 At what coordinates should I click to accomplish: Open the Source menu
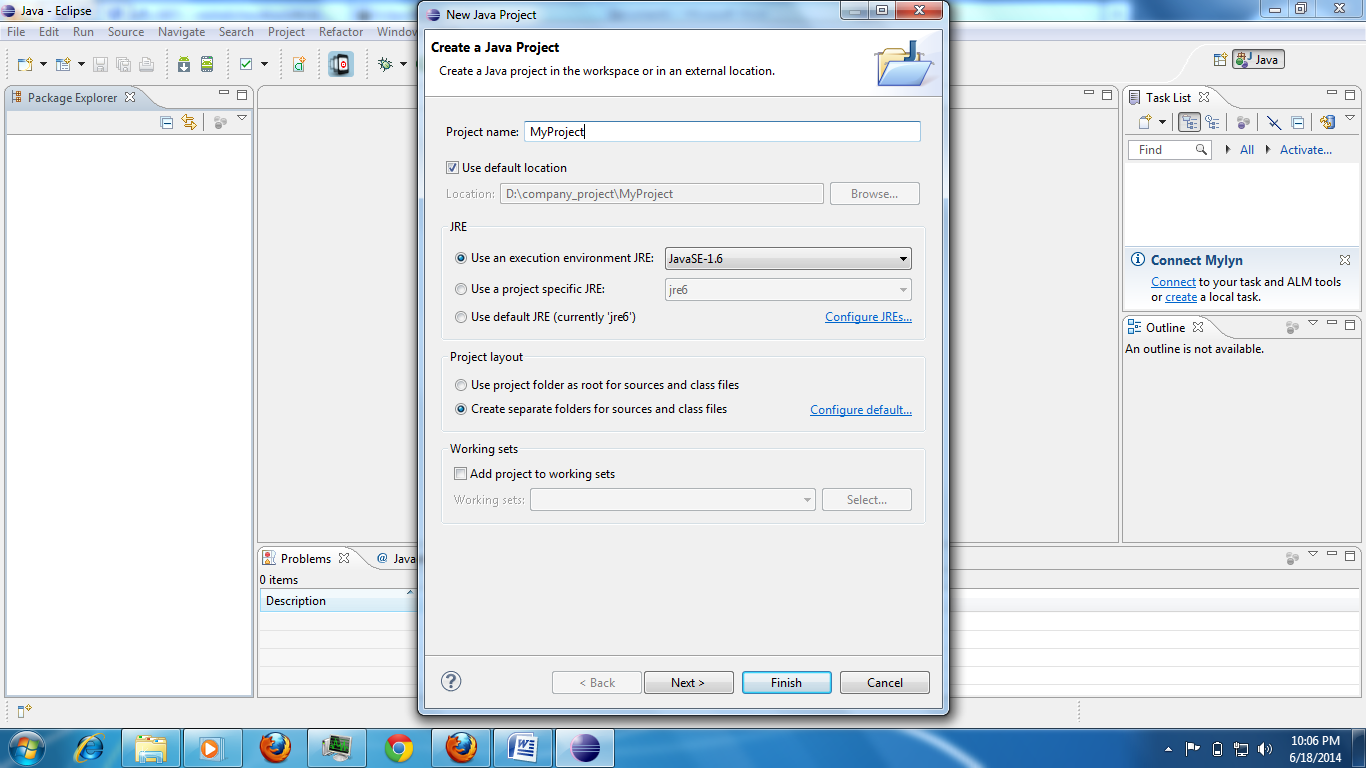tap(126, 32)
